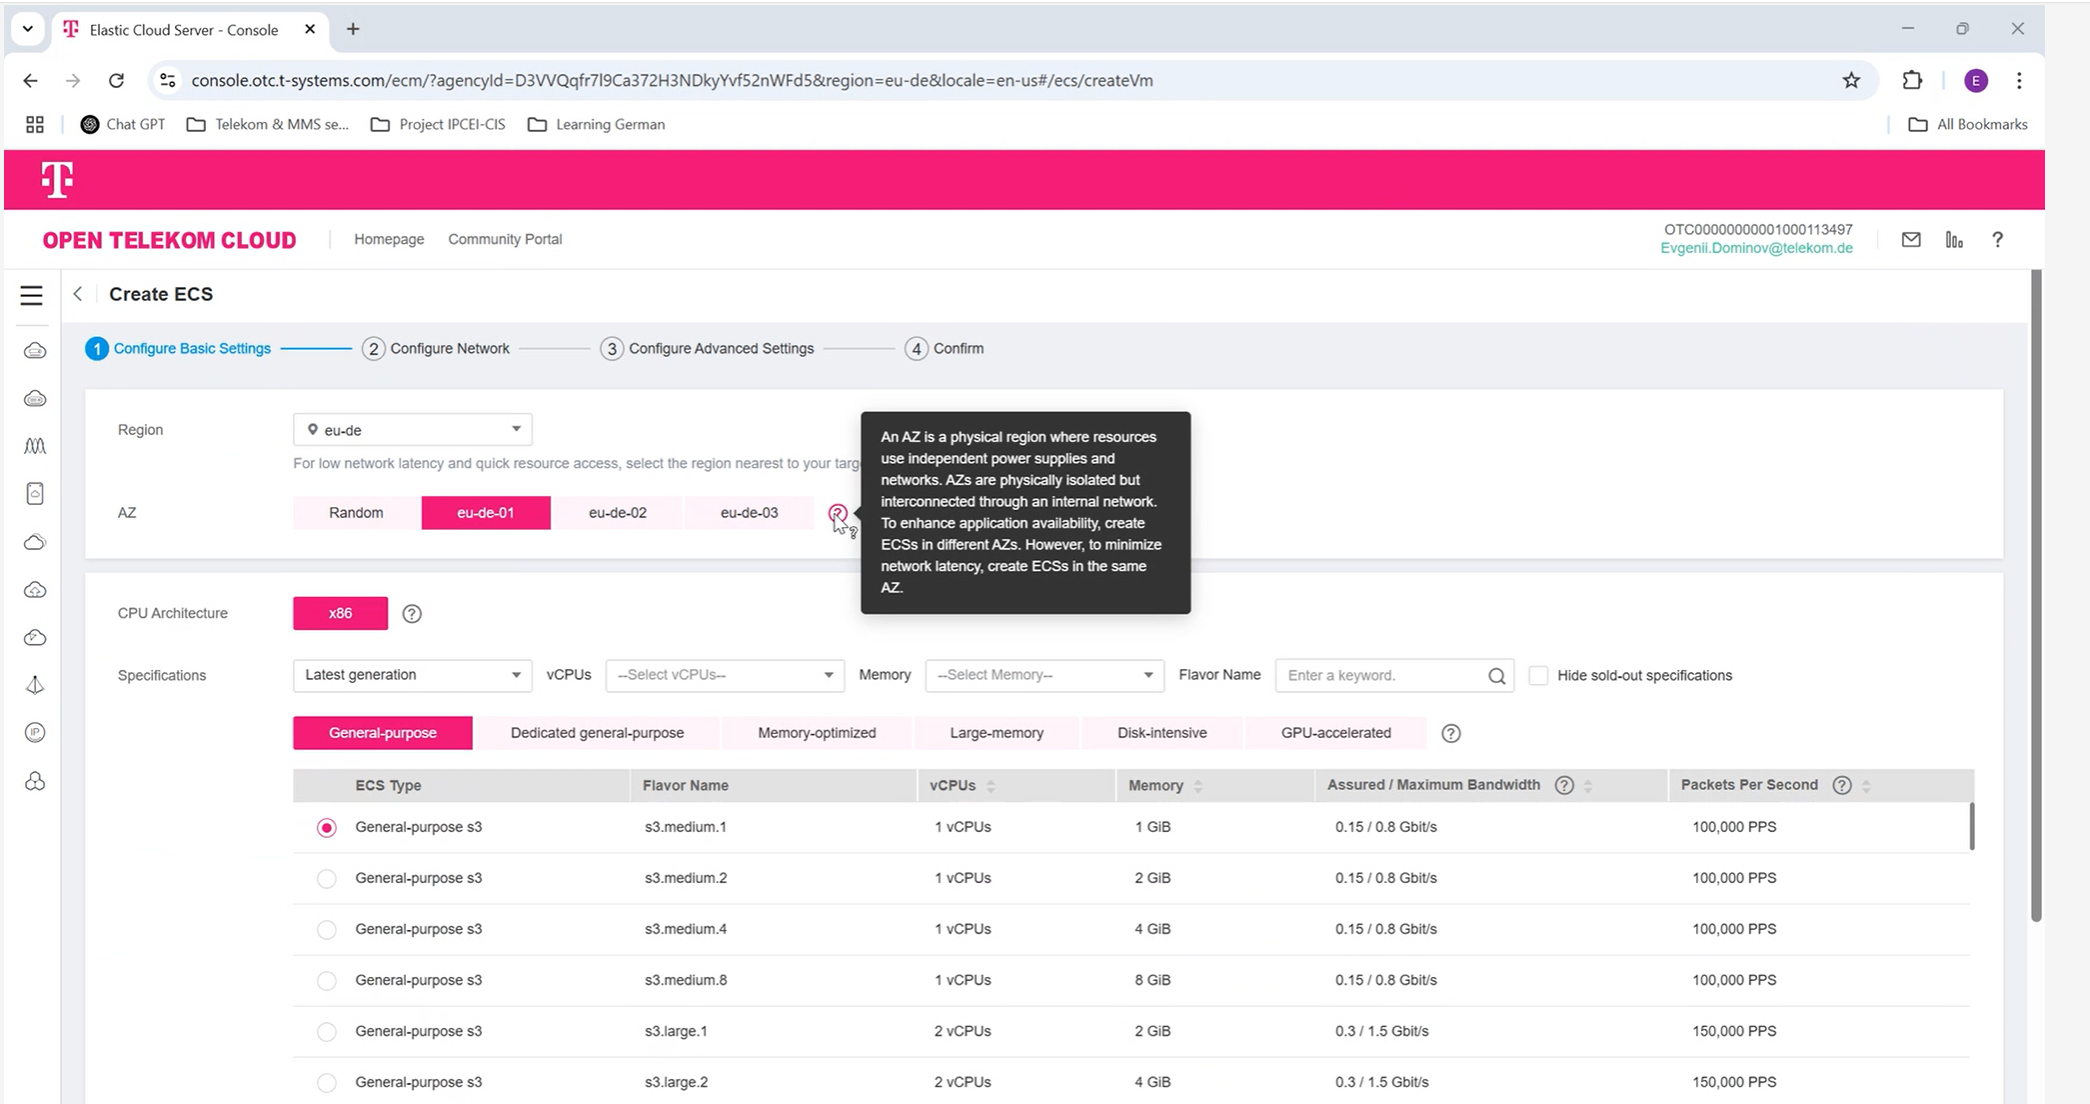Enable Hide sold-out specifications checkbox
The image size is (2090, 1104).
1538,676
